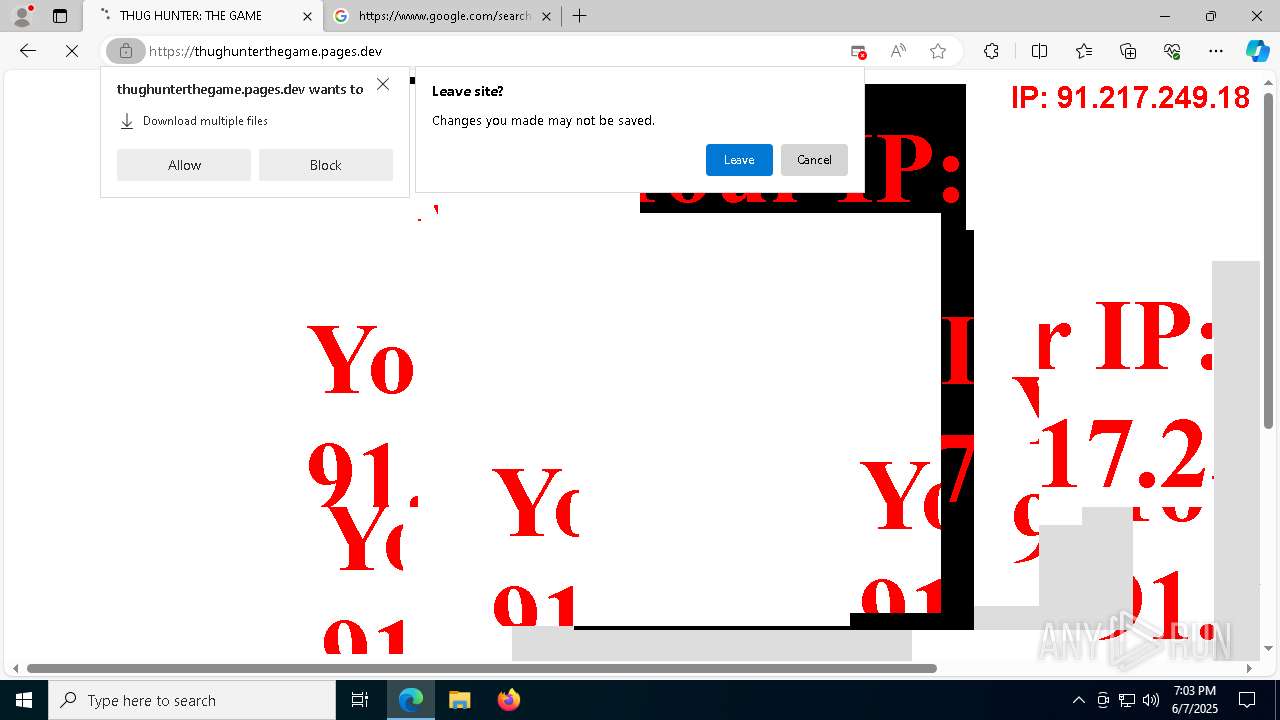Open the Windows Start menu
Viewport: 1280px width, 720px height.
(x=24, y=700)
